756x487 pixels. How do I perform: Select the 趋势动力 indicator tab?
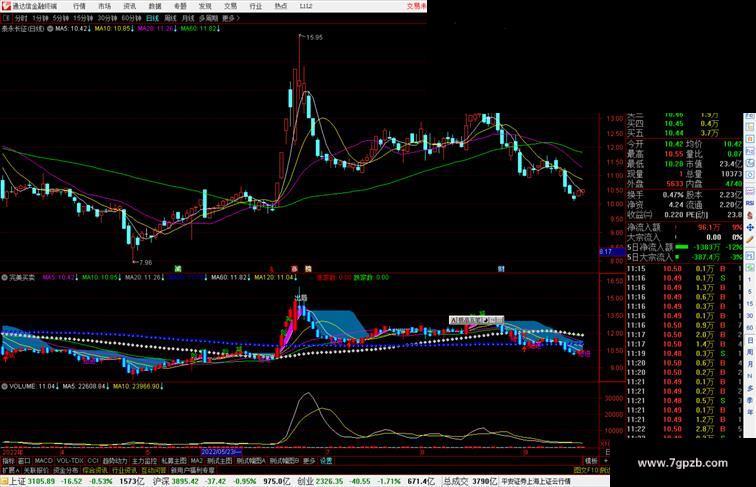(x=115, y=461)
